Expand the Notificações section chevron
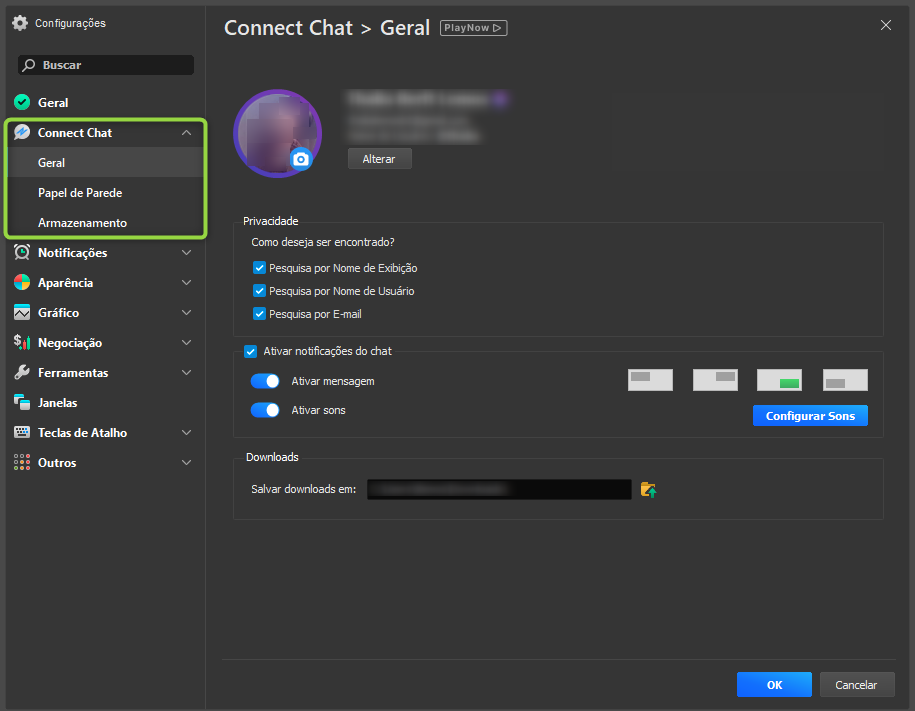Screen dimensions: 915x711 [x=186, y=252]
